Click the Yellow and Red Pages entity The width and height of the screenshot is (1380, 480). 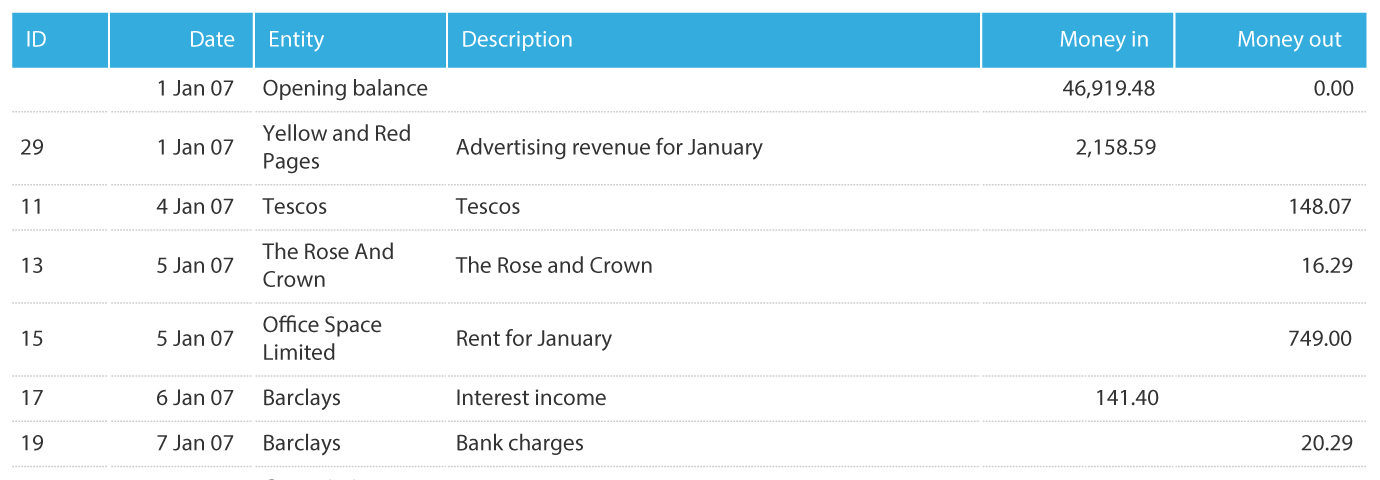337,147
